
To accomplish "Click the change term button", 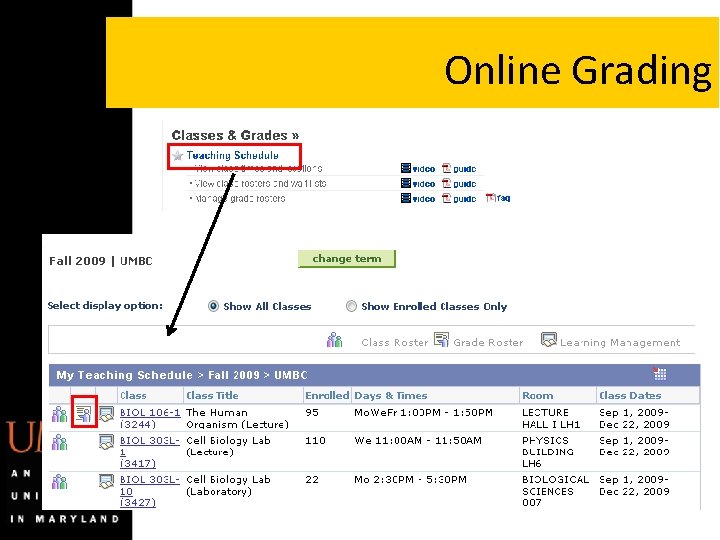I will (x=347, y=259).
